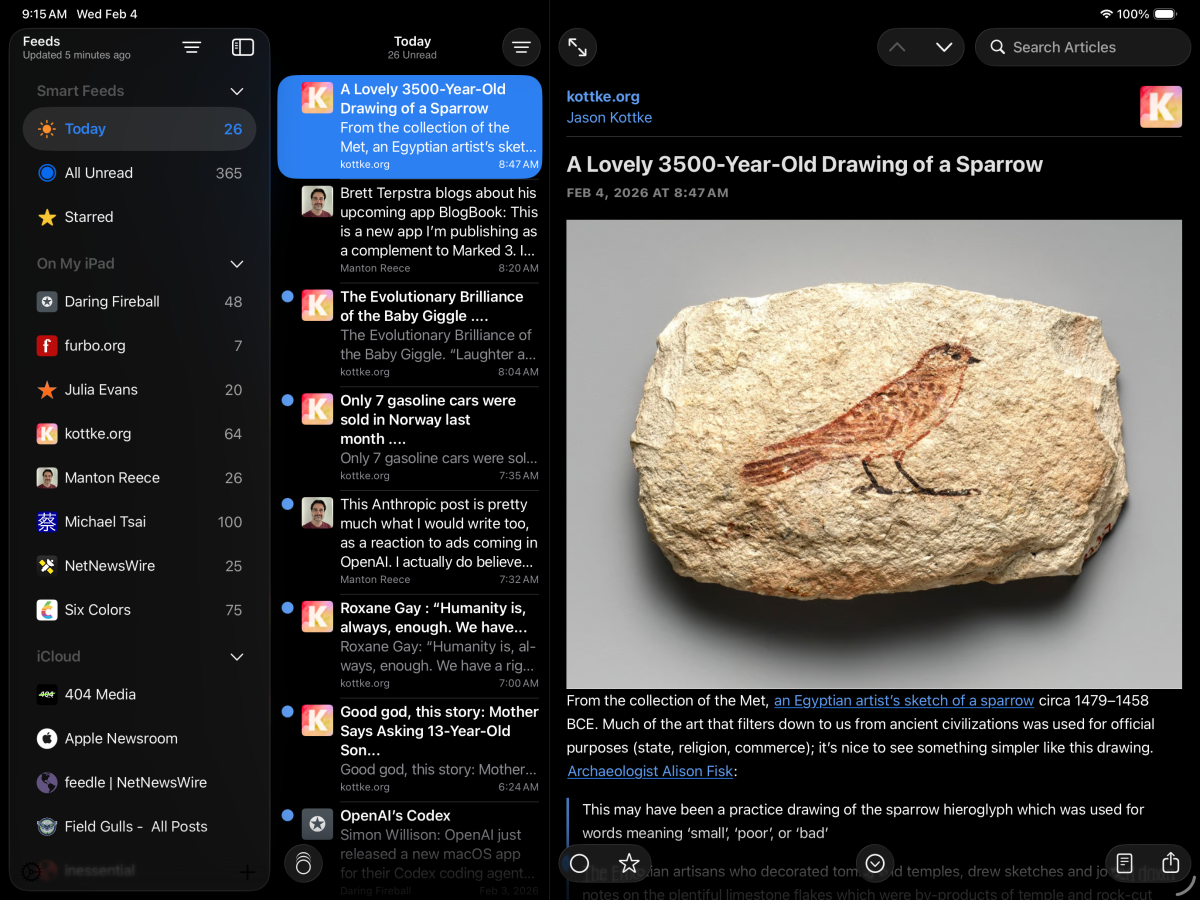Open the timeline filter button
Viewport: 1200px width, 900px height.
521,47
